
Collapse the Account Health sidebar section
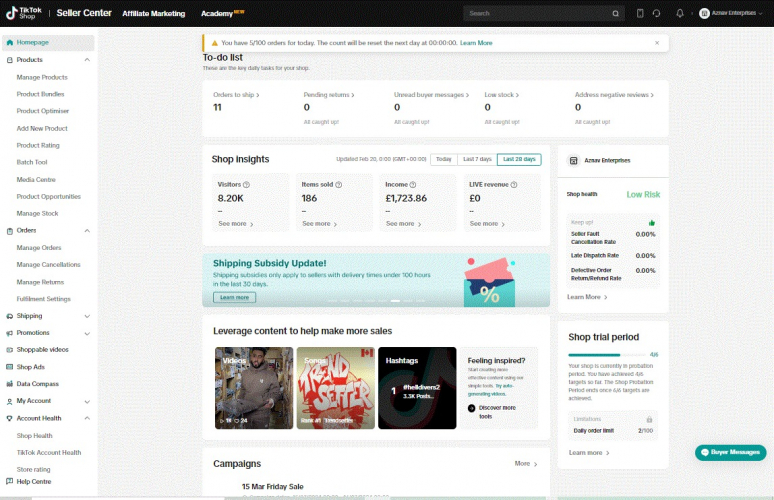[x=87, y=418]
